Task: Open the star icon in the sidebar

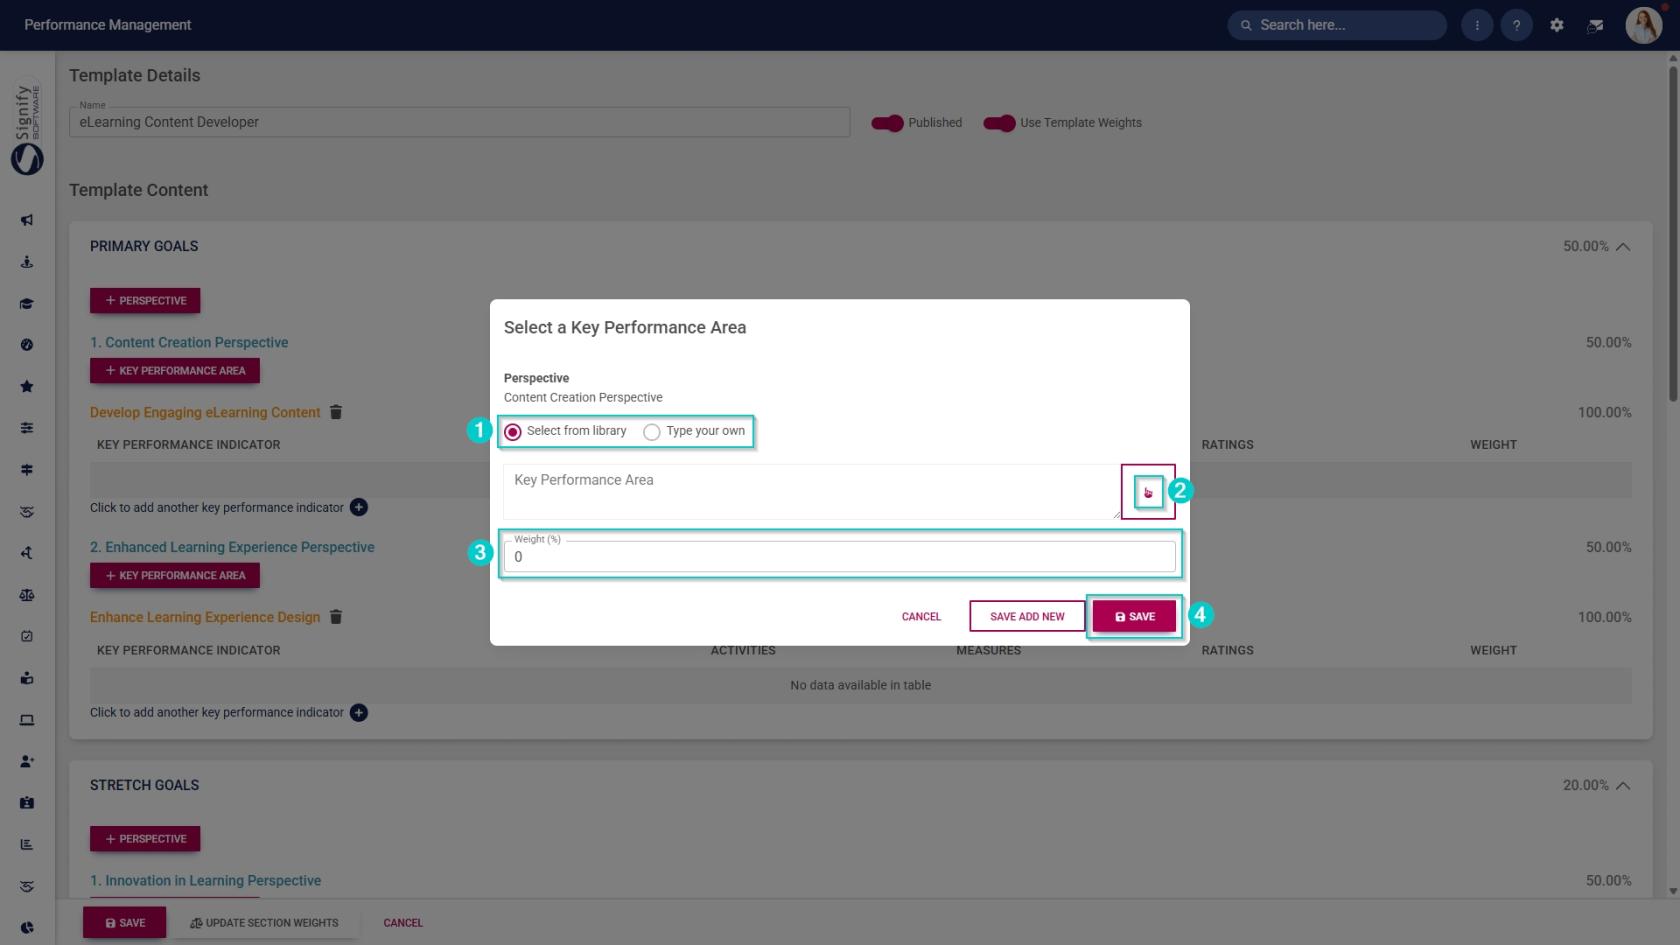Action: click(27, 387)
